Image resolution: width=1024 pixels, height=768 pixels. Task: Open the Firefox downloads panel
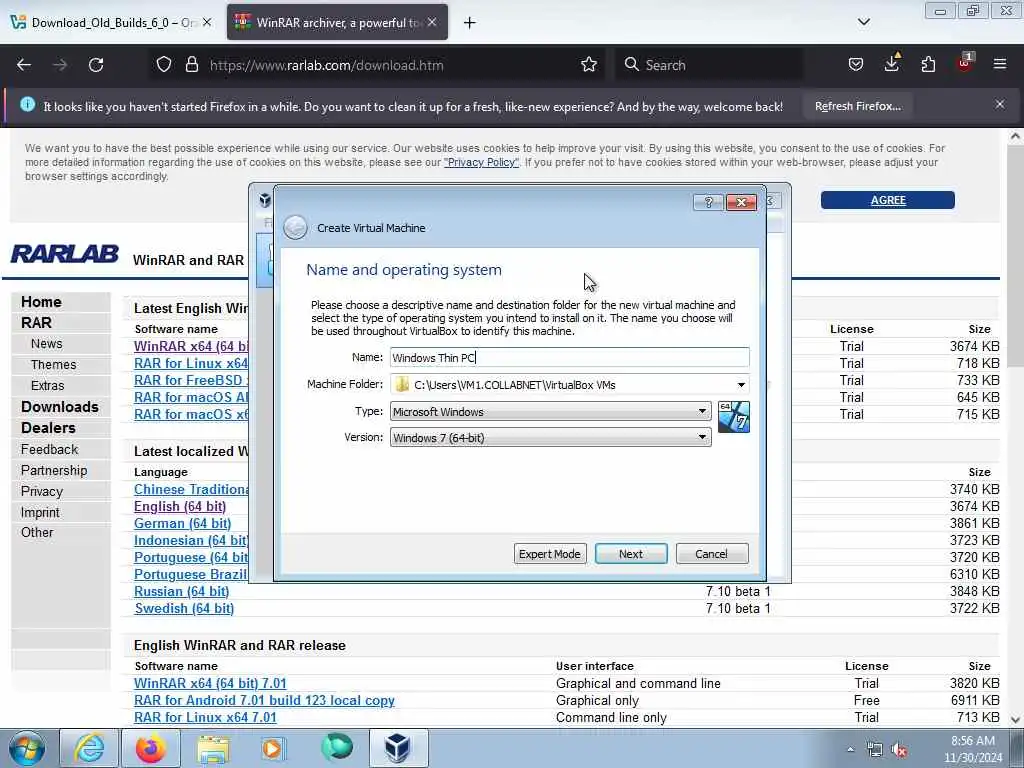click(x=892, y=63)
